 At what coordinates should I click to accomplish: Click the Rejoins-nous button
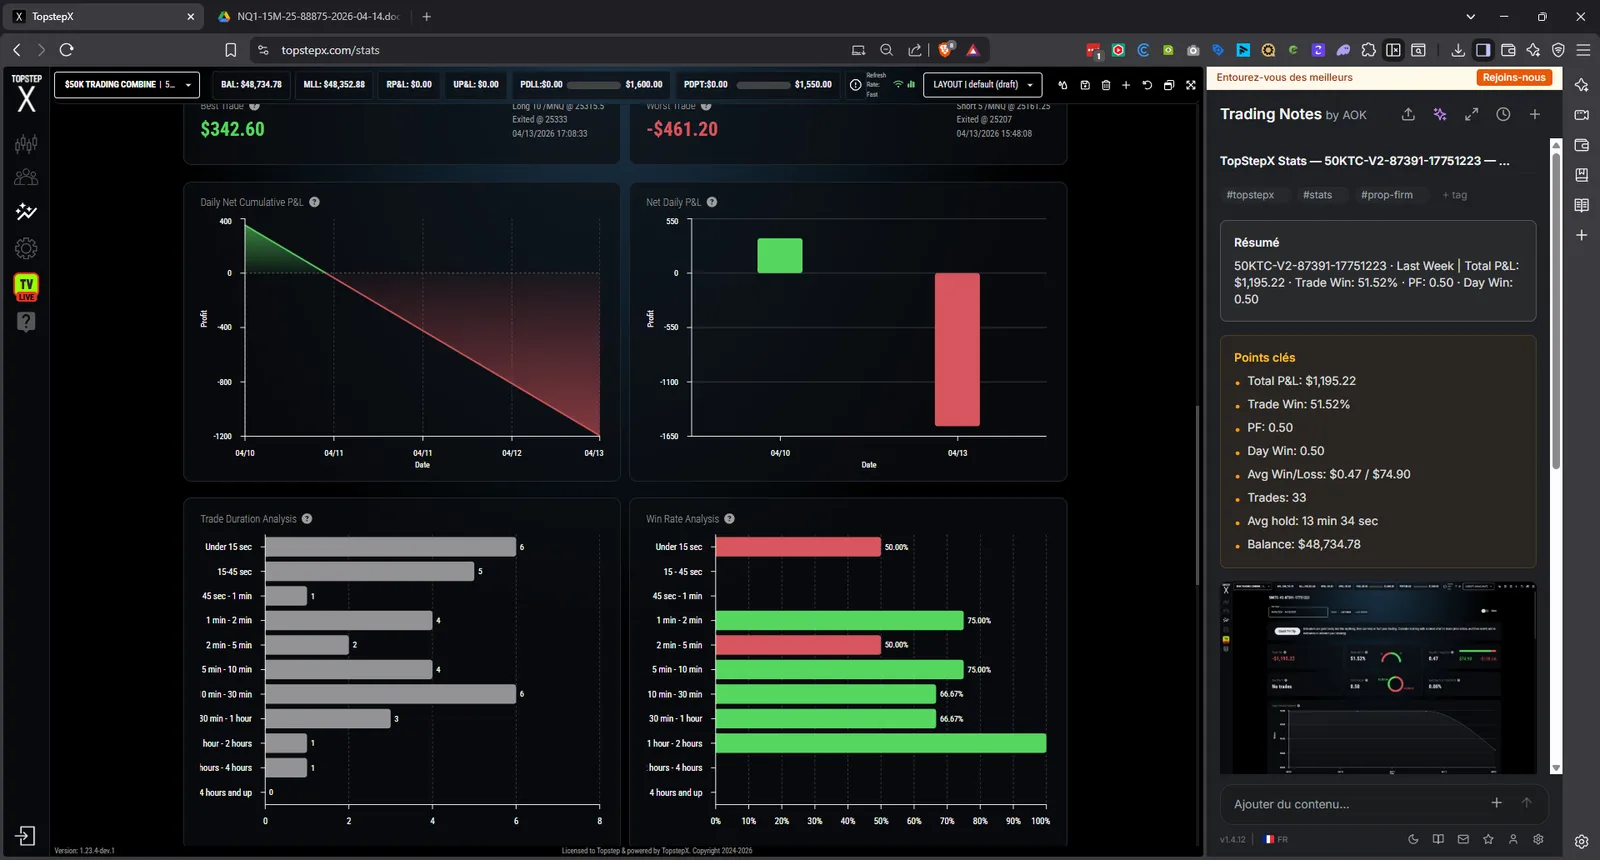pos(1514,77)
